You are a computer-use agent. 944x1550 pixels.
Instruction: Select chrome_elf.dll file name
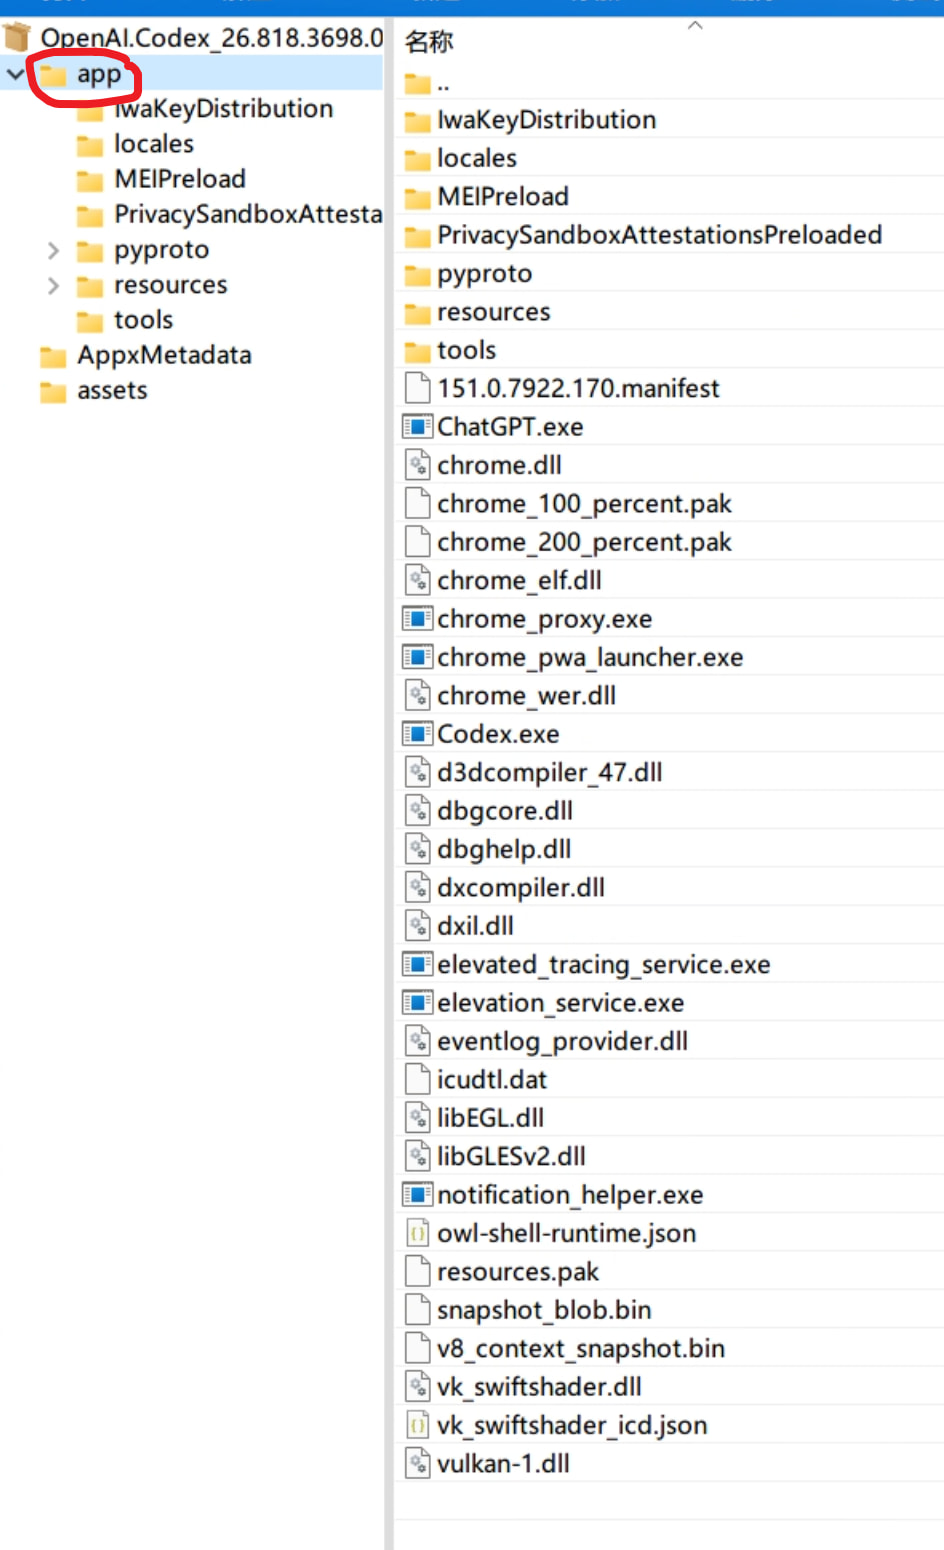click(x=519, y=580)
